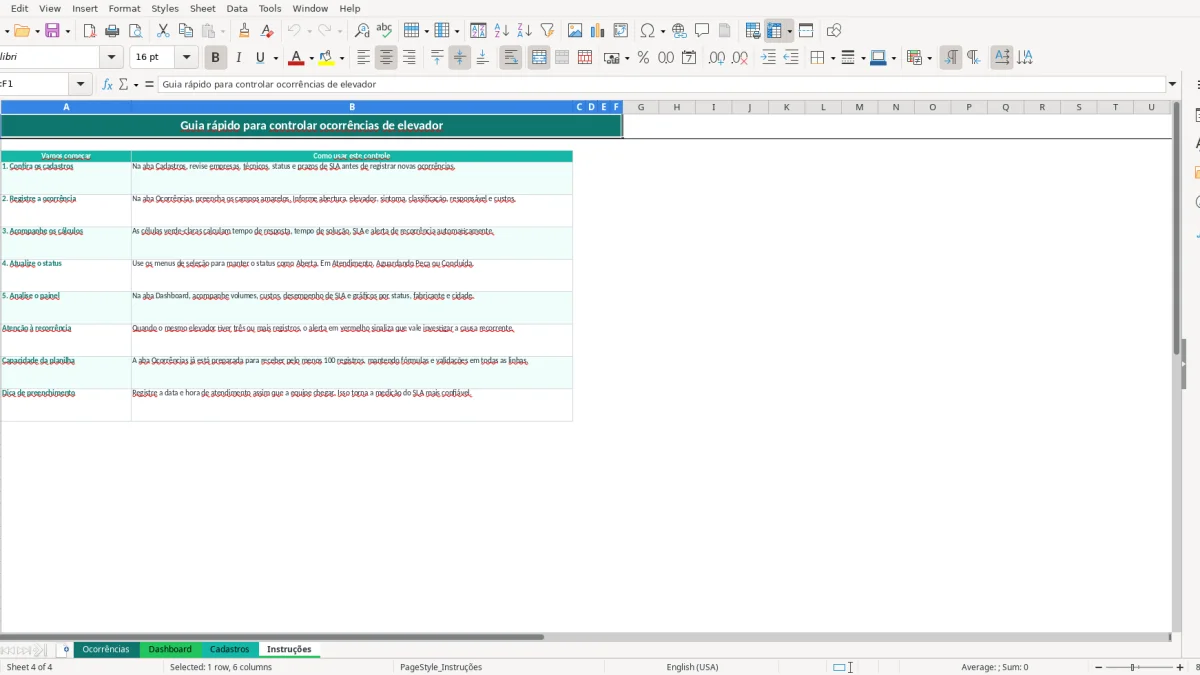Click the English (USA) language status
This screenshot has width=1200, height=675.
tap(692, 667)
